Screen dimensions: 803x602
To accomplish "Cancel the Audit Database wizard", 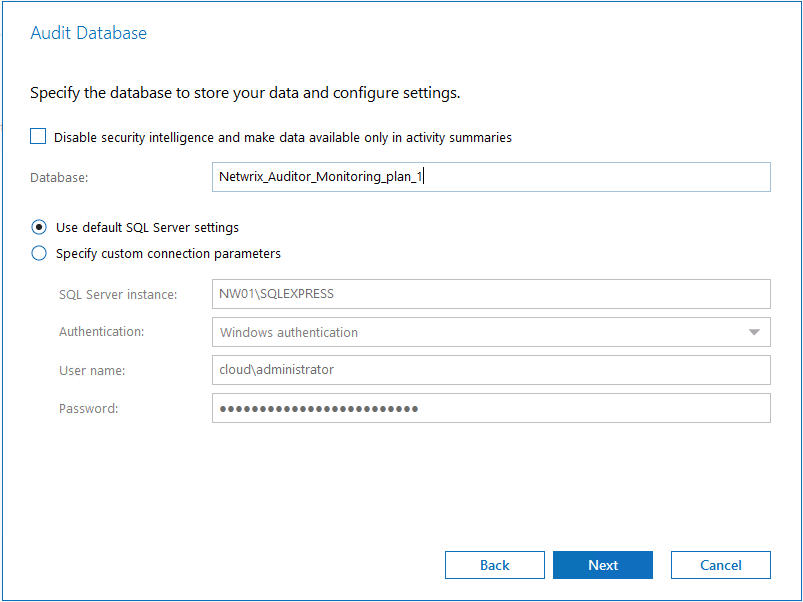I will pyautogui.click(x=720, y=565).
